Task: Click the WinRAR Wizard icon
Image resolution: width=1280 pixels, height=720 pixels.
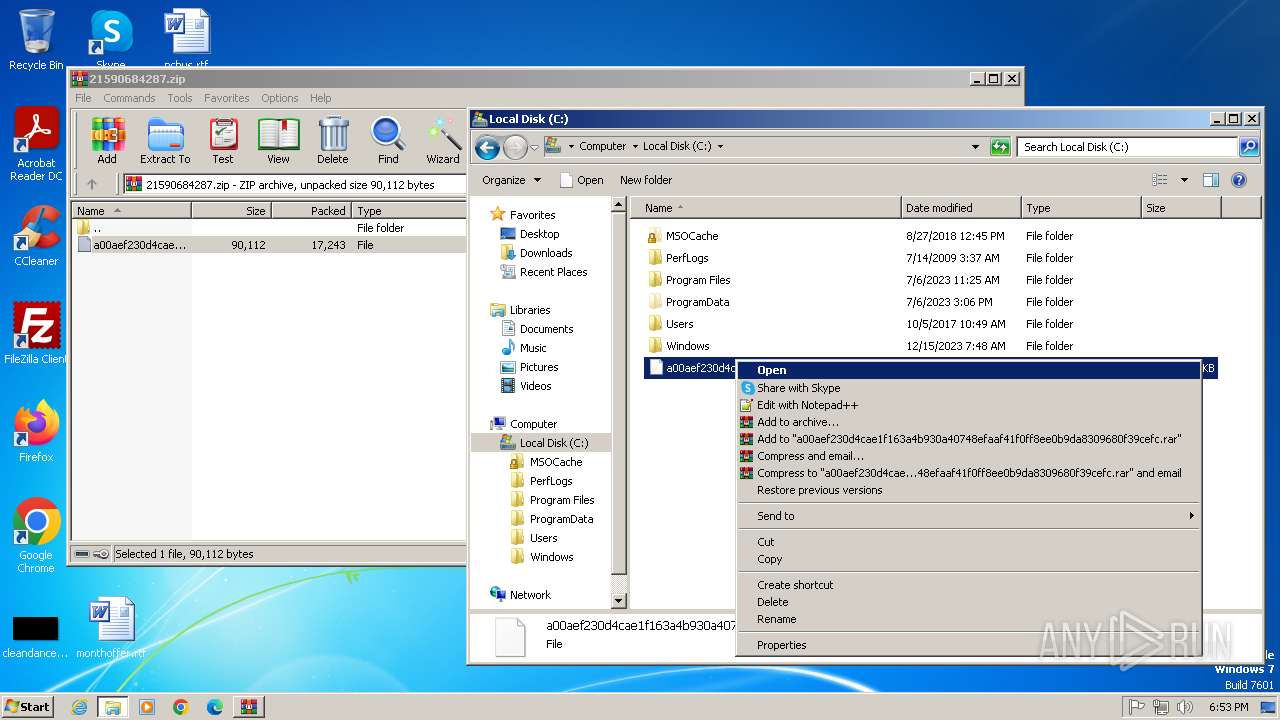Action: [x=443, y=140]
